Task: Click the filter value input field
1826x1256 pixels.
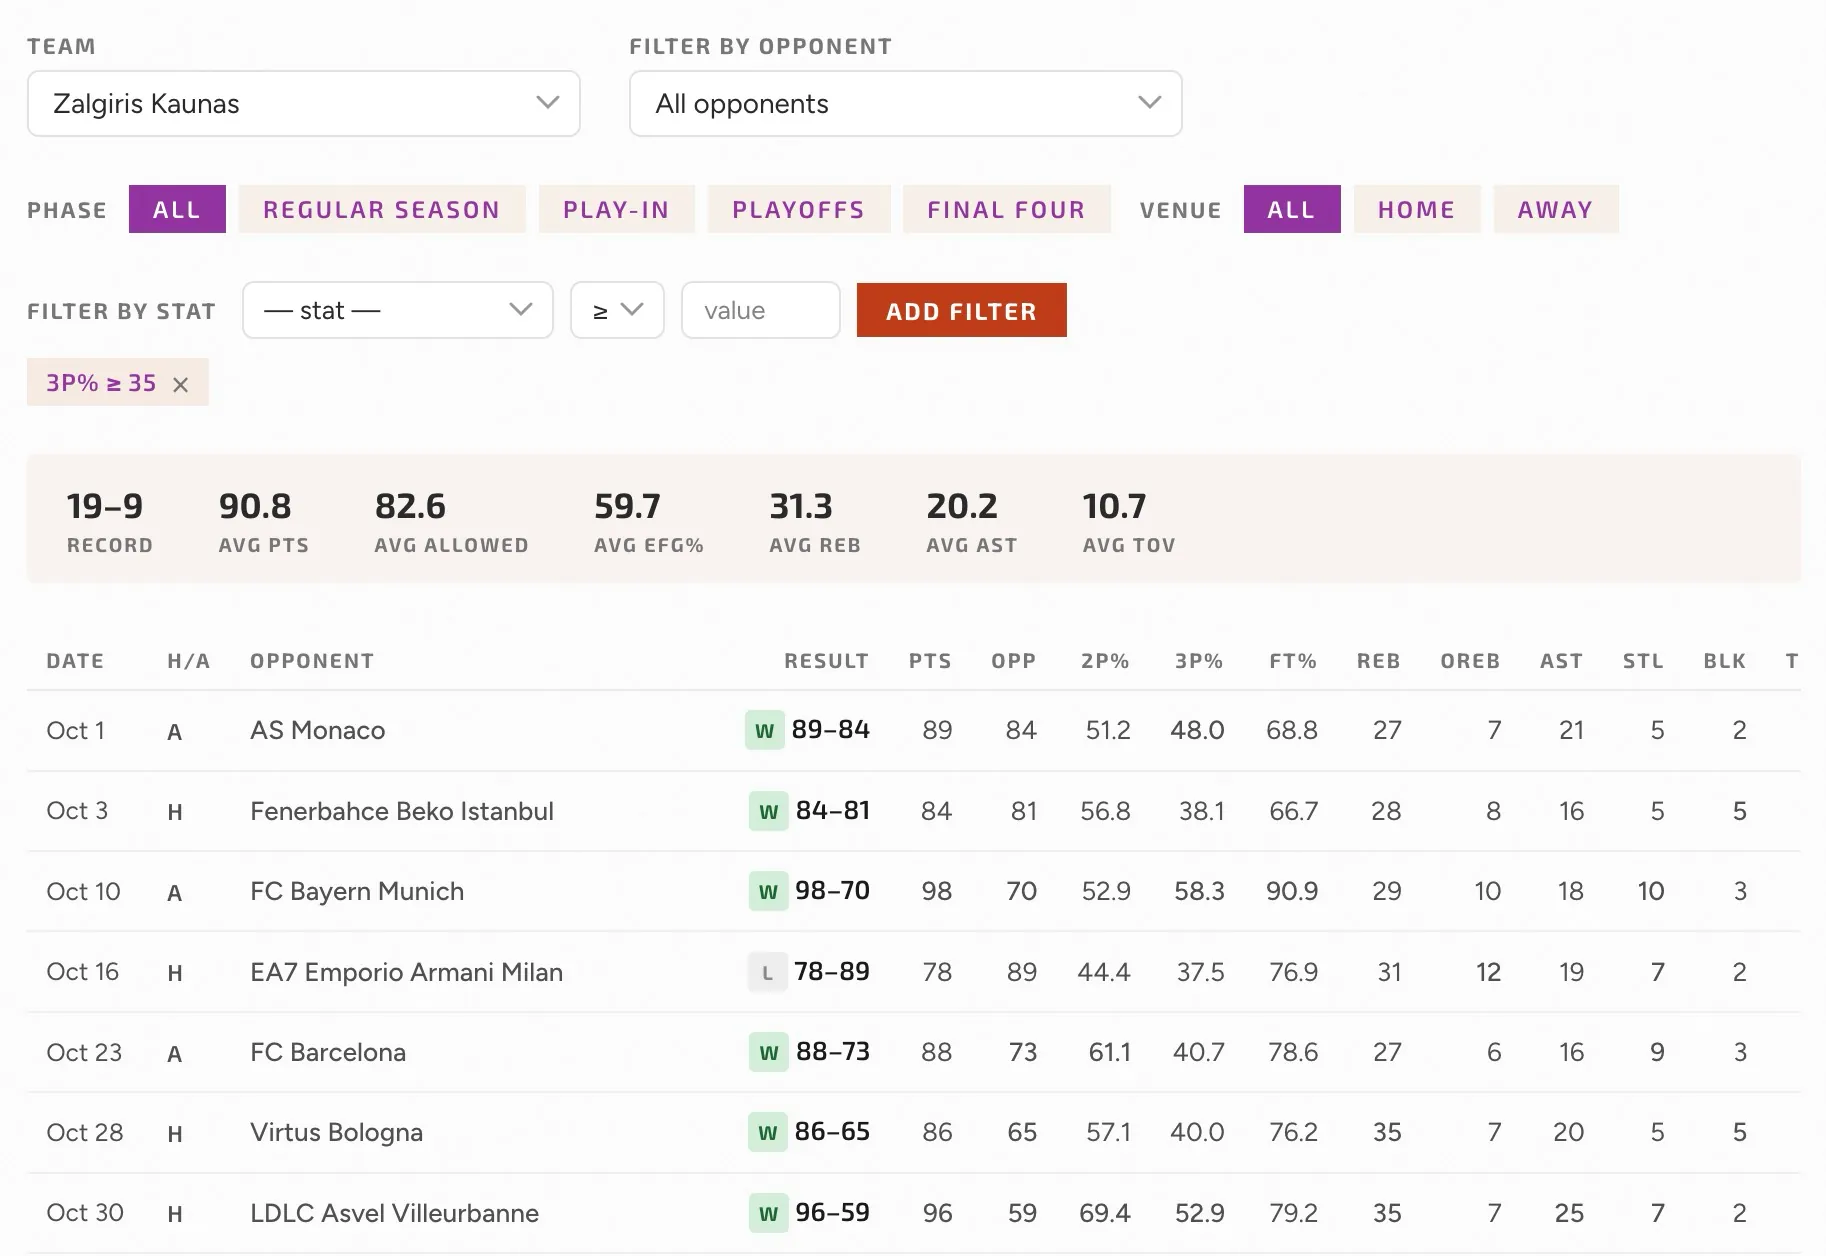Action: [760, 310]
